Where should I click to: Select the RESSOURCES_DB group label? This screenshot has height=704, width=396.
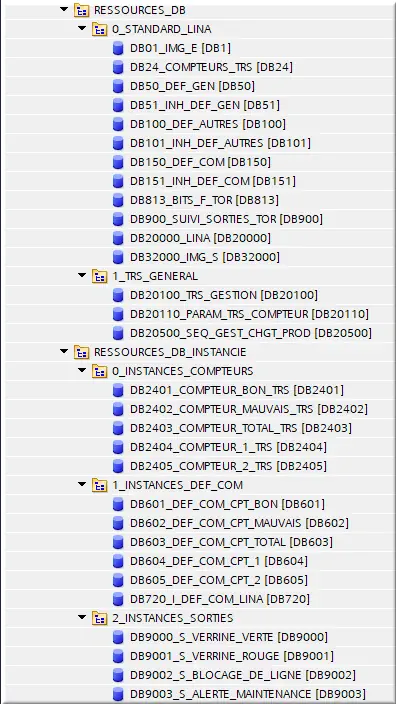pyautogui.click(x=140, y=10)
